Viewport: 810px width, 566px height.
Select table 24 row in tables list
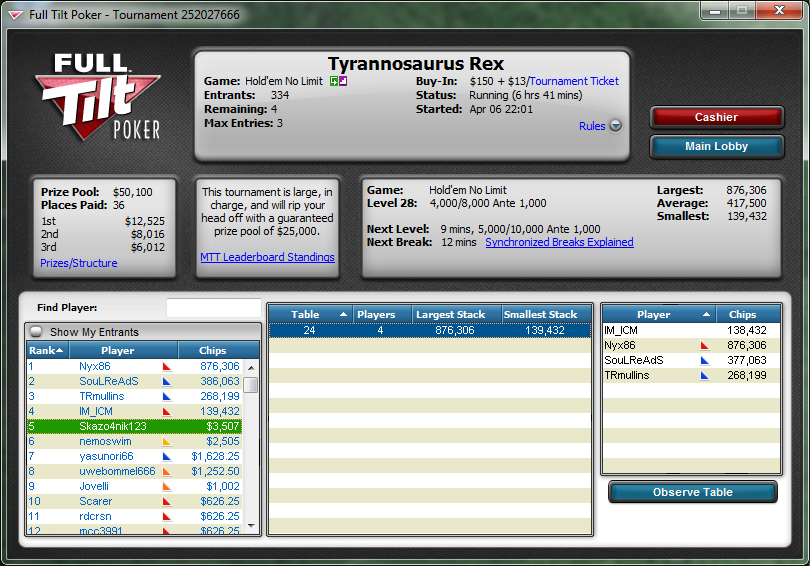point(430,330)
